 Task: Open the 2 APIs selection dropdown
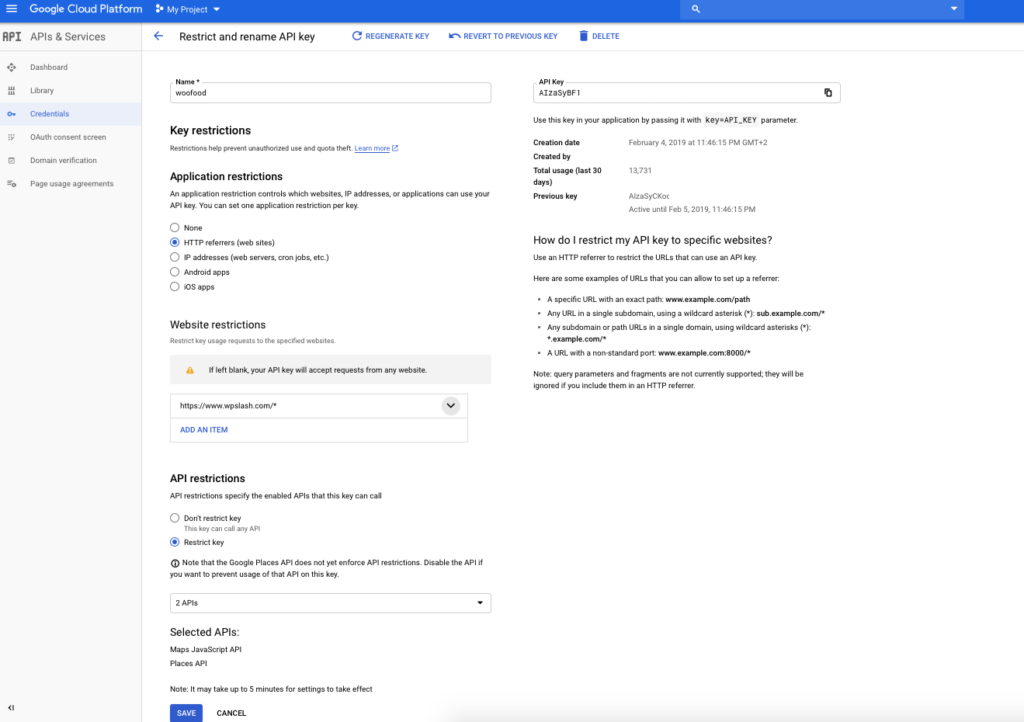(330, 603)
